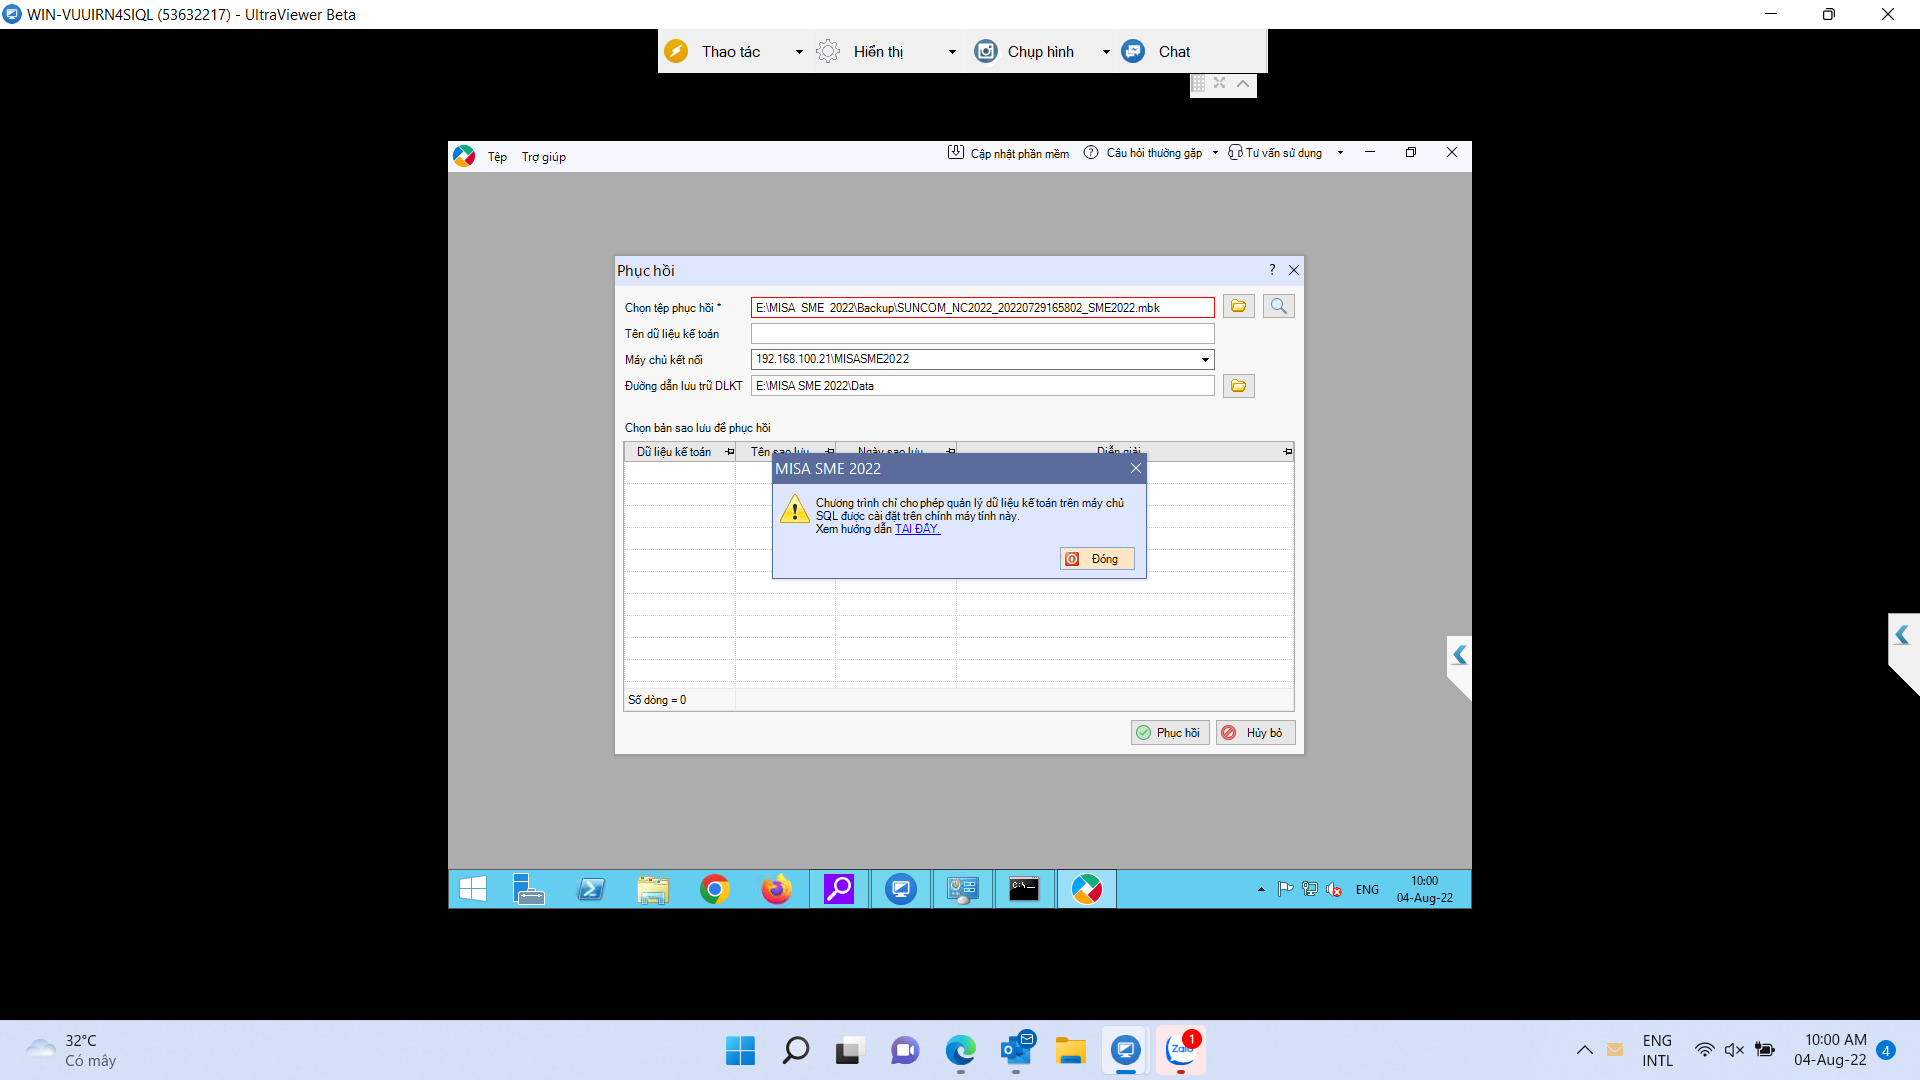
Task: Open the Trợ giúp menu in MISA
Action: pyautogui.click(x=544, y=157)
